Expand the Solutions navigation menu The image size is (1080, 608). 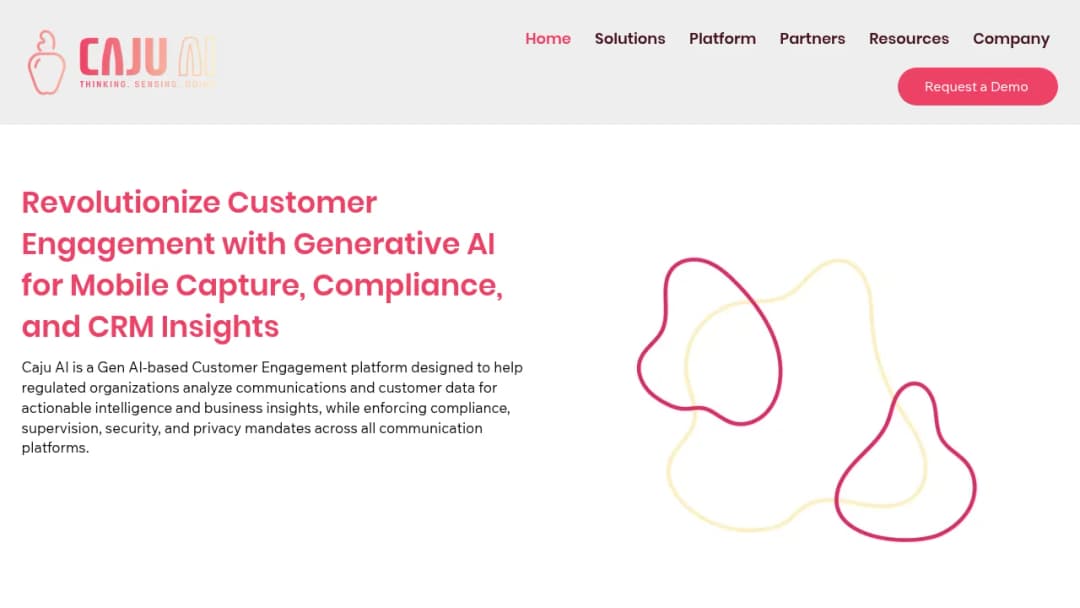(630, 39)
